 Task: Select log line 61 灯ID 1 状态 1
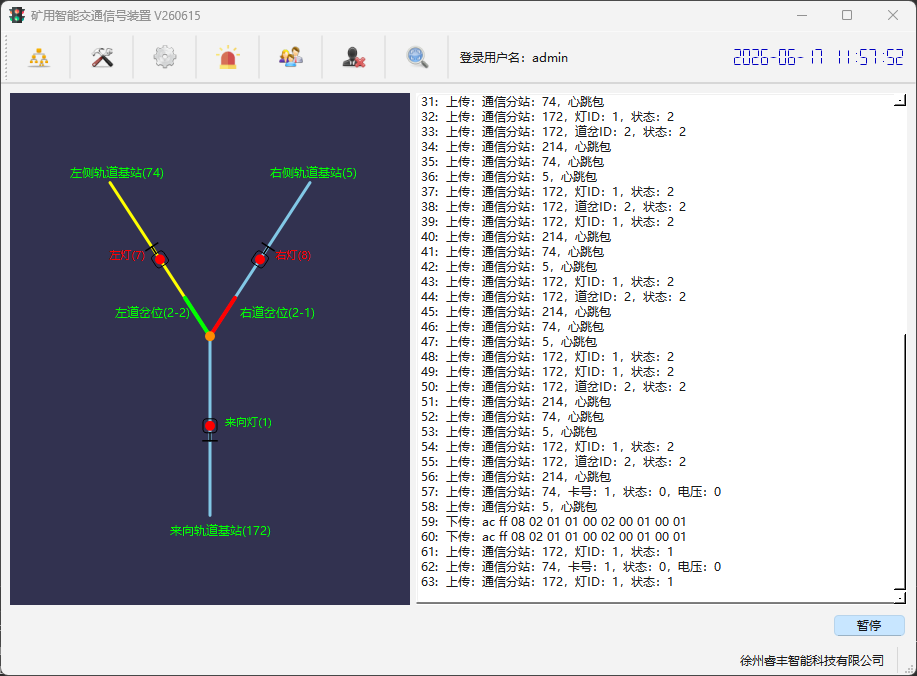point(547,551)
